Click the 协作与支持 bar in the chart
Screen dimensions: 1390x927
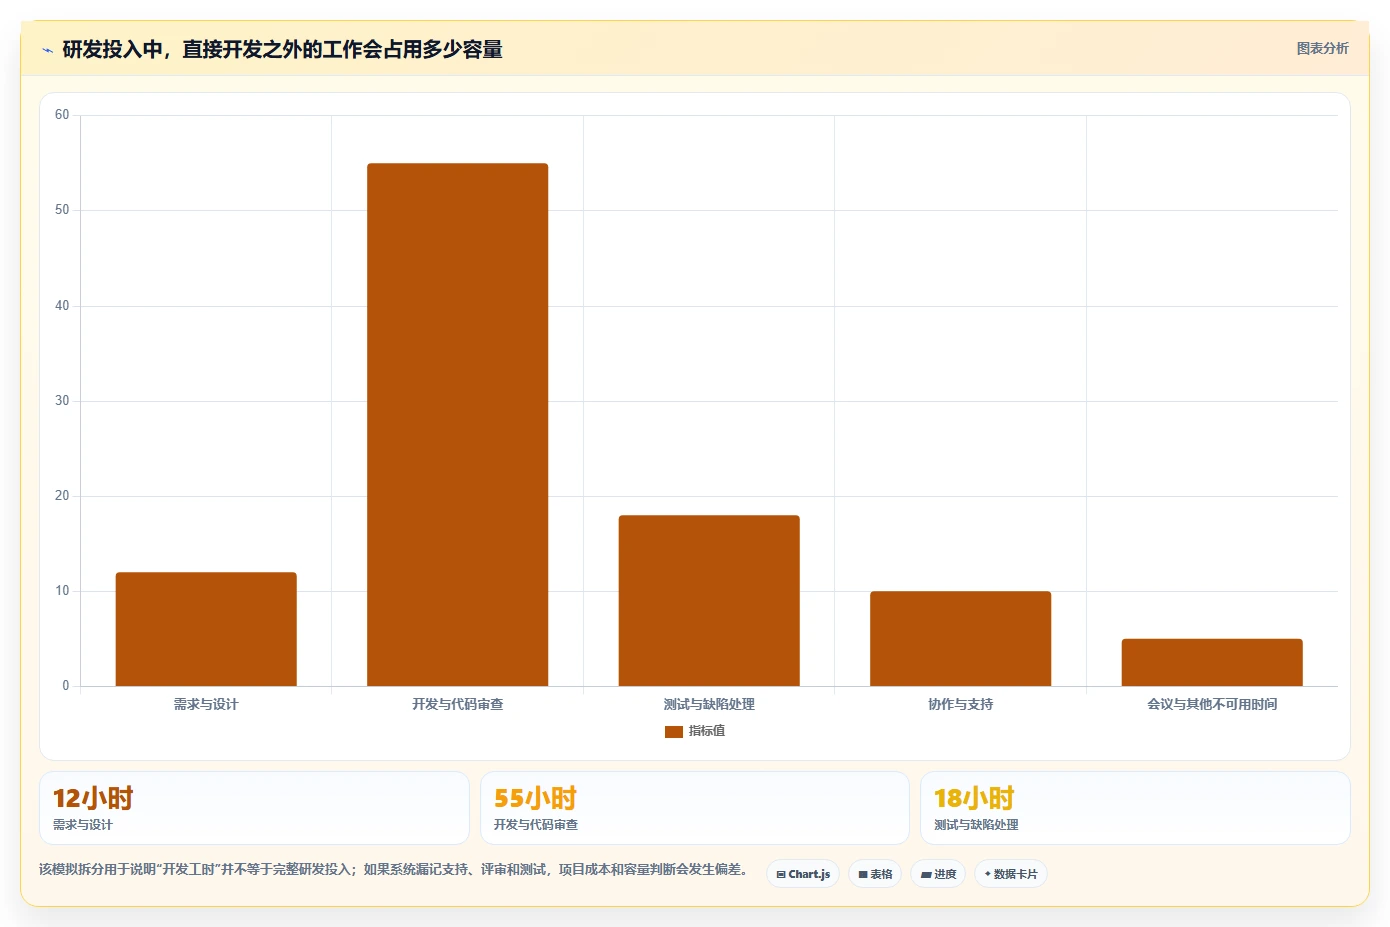pyautogui.click(x=960, y=638)
